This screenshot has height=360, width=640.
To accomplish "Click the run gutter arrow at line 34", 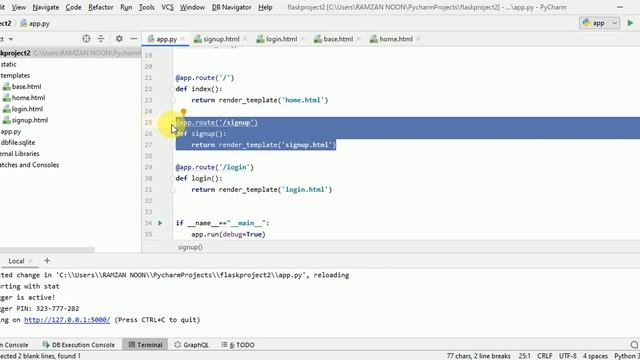I will point(160,223).
